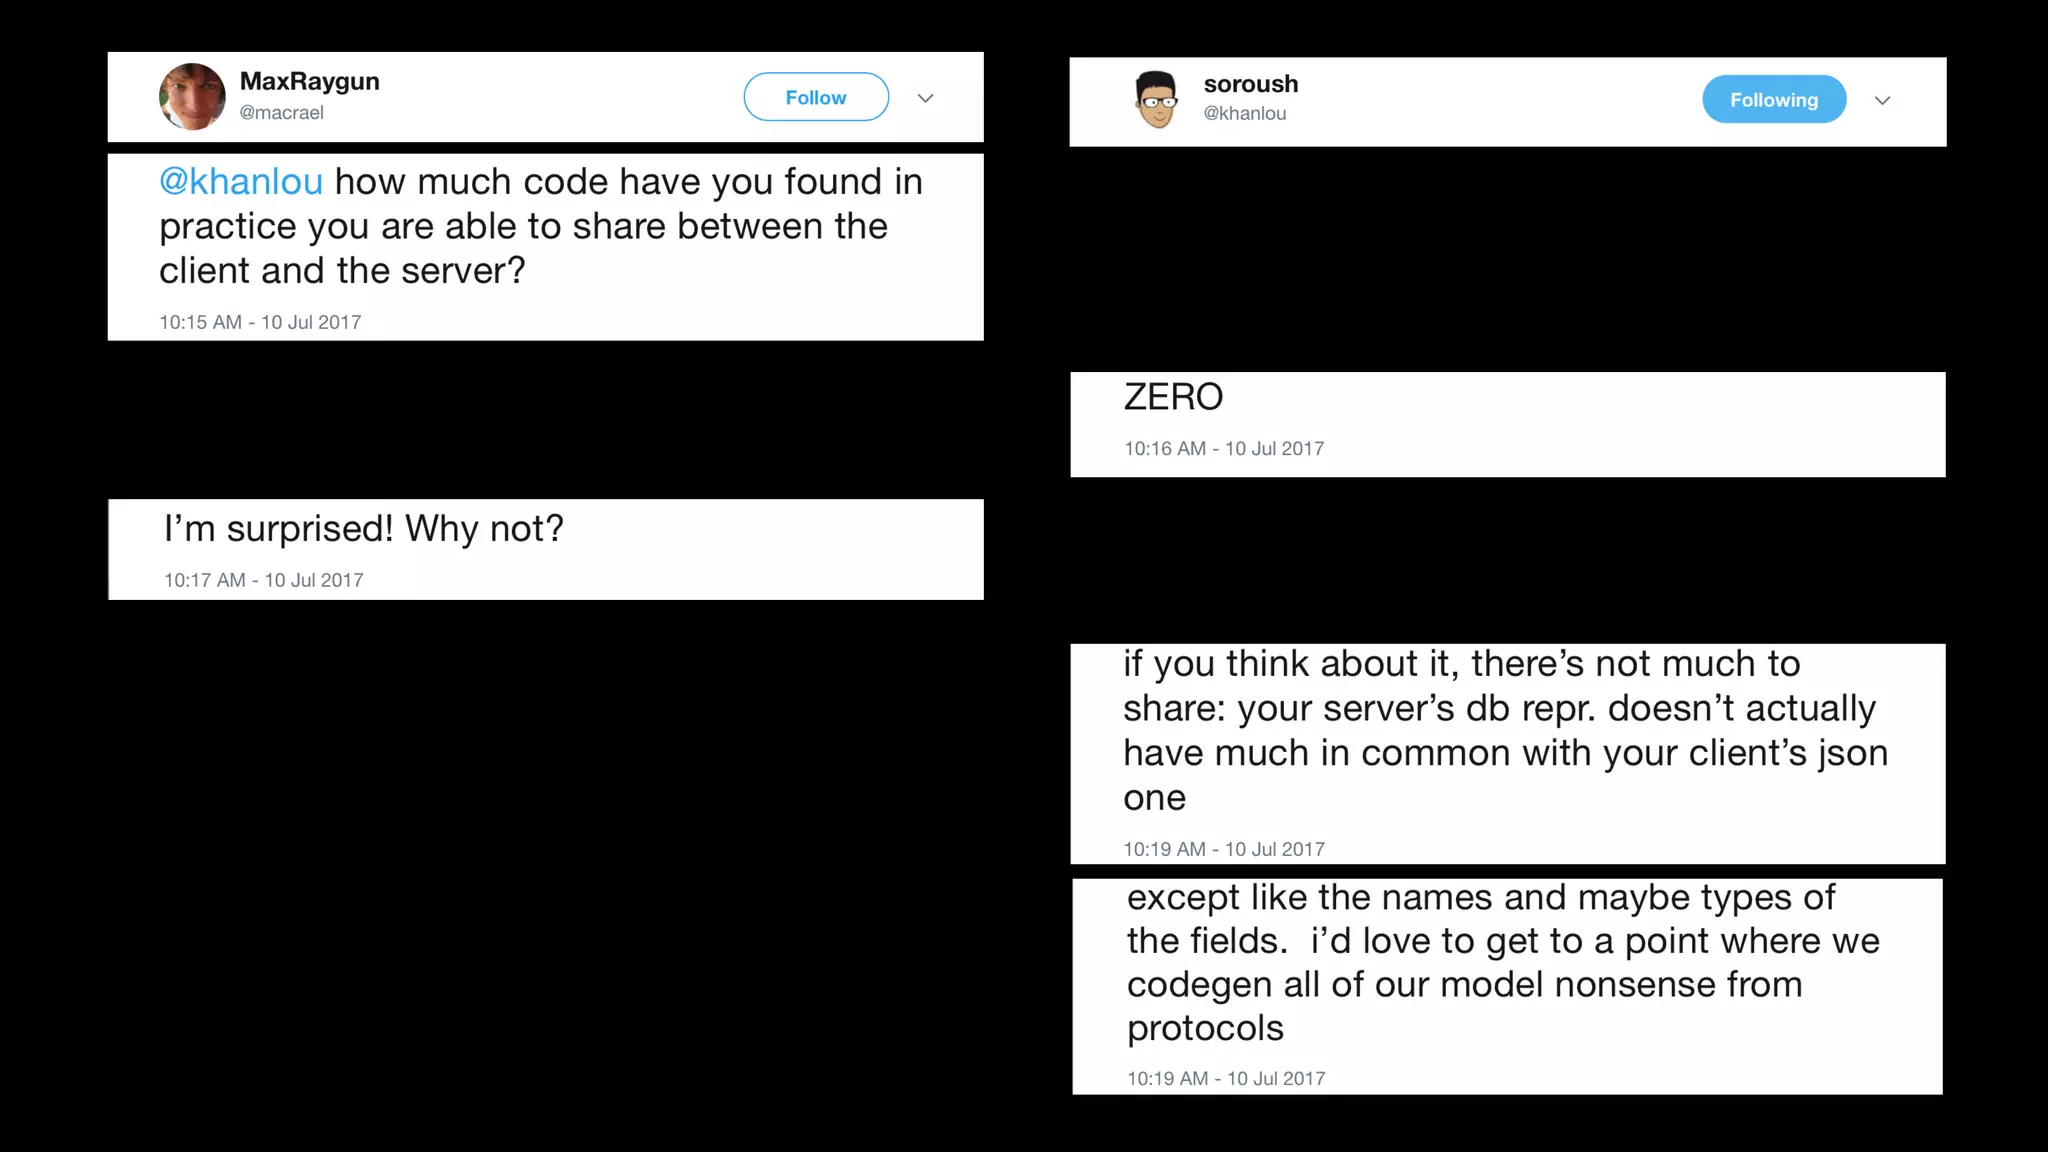
Task: Click the MaxRaygun display name
Action: pos(309,81)
